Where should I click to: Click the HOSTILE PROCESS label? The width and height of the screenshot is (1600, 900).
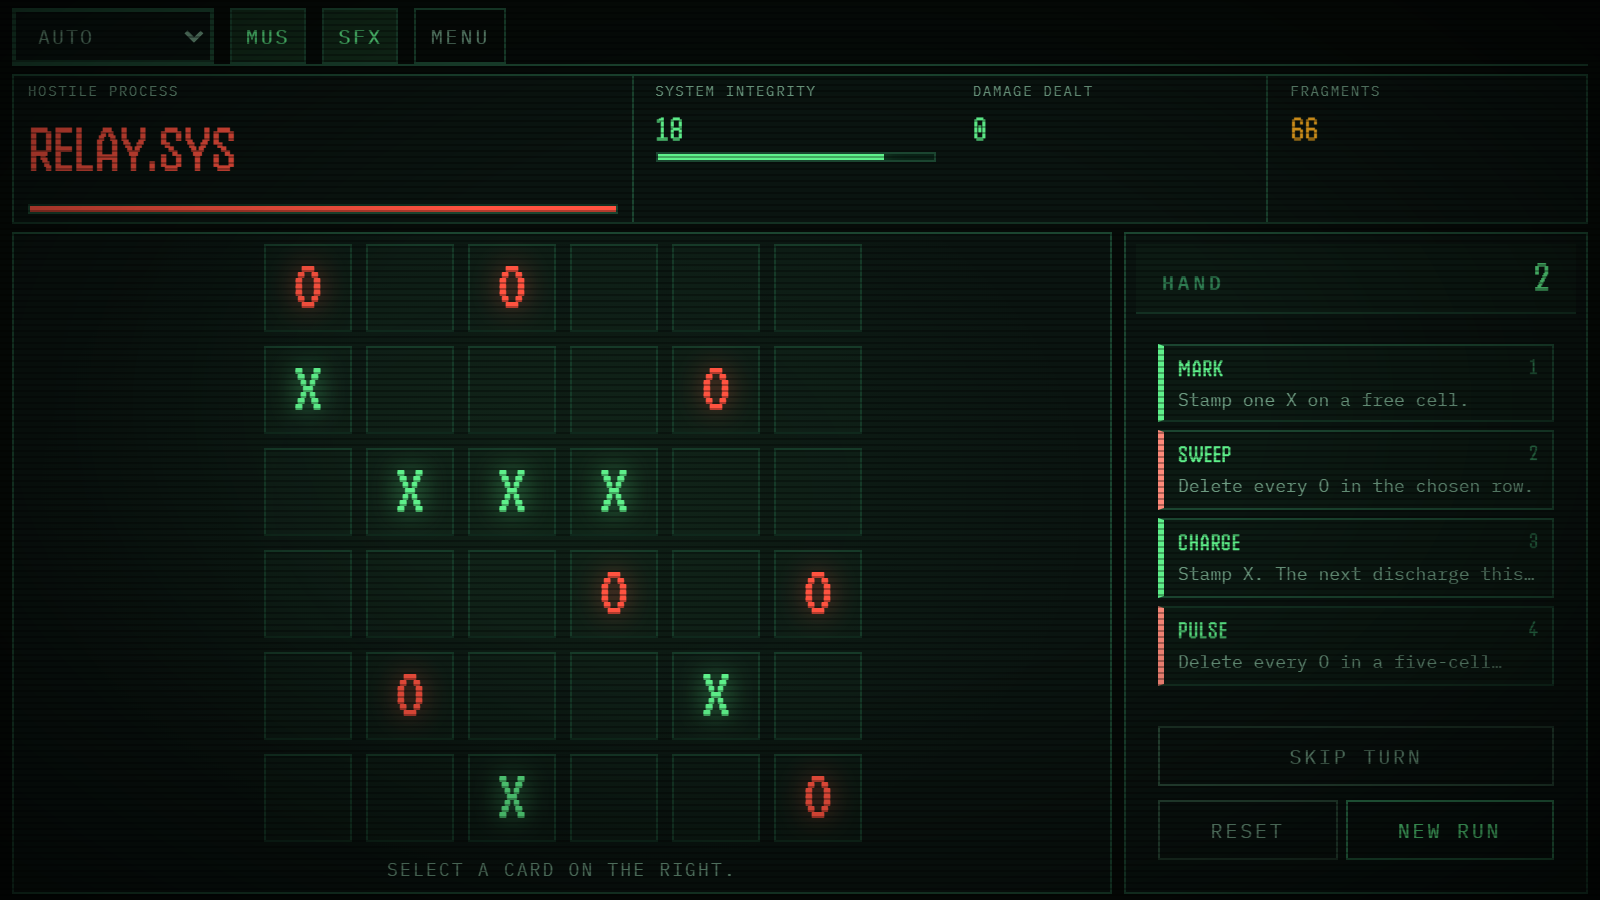tap(103, 91)
